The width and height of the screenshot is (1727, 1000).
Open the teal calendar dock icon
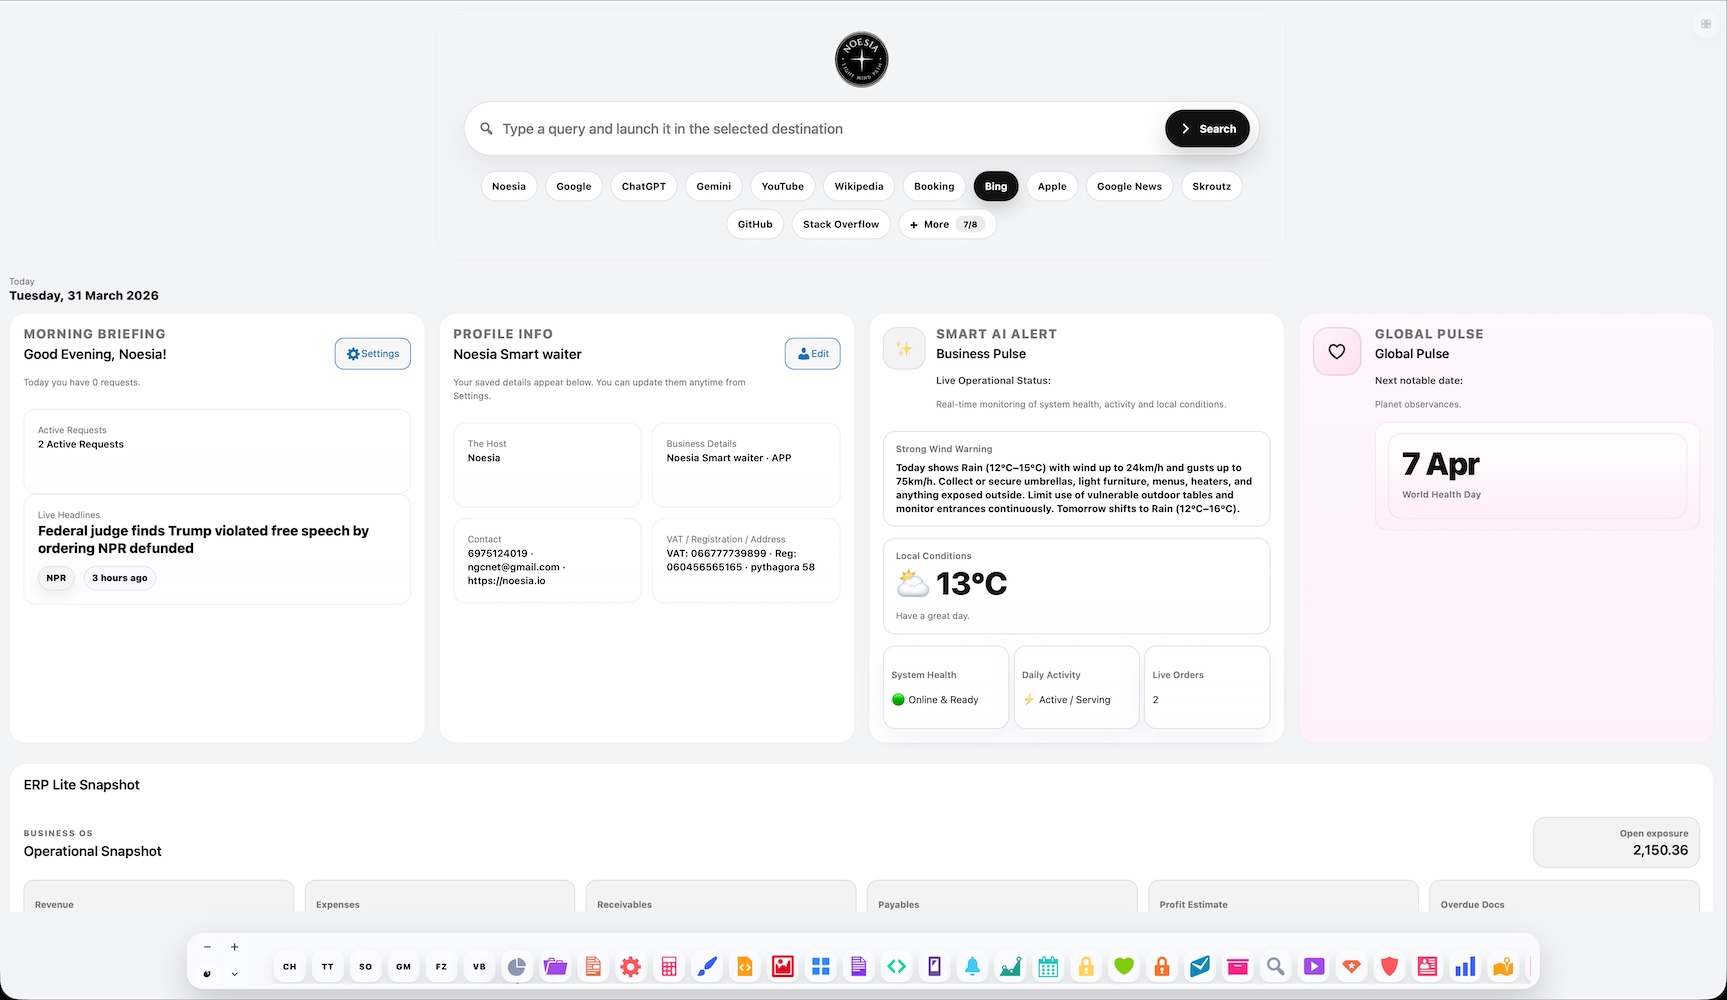1048,967
